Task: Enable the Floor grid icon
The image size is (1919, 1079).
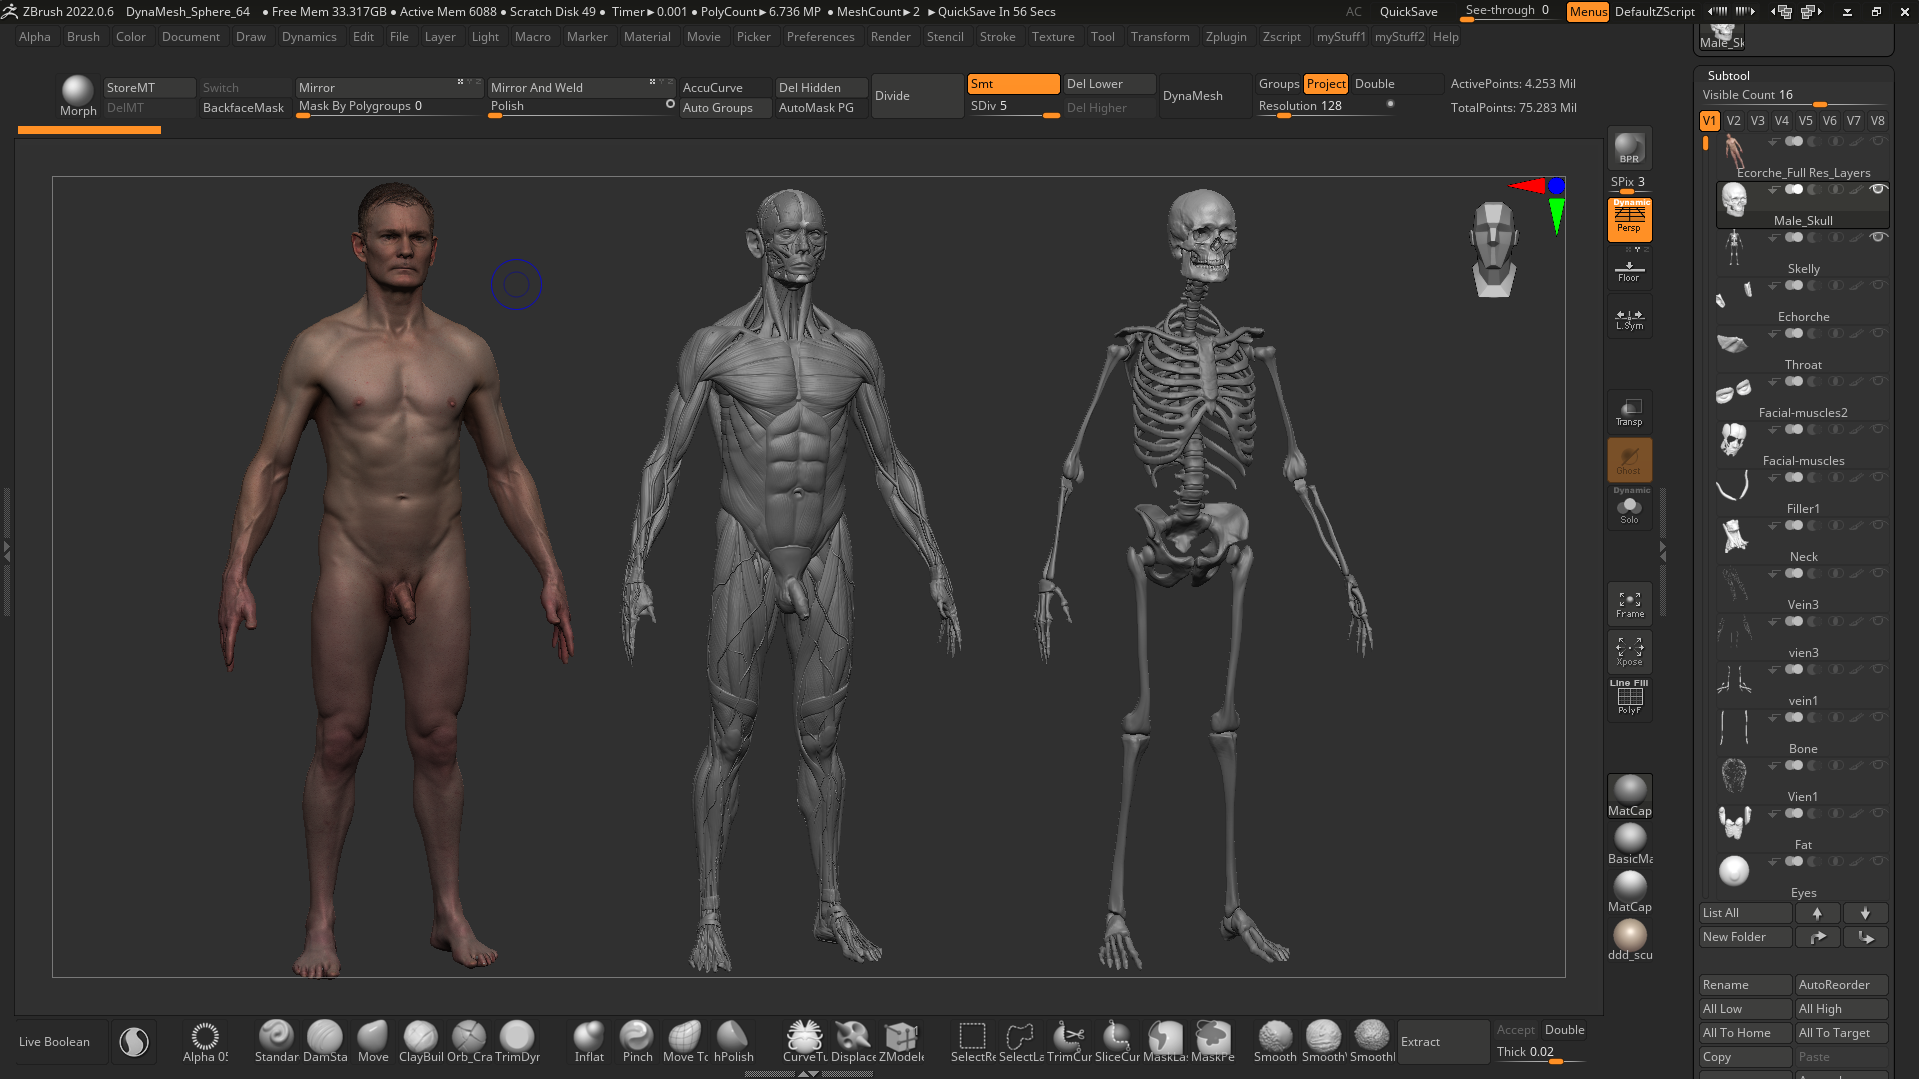Action: click(x=1629, y=271)
